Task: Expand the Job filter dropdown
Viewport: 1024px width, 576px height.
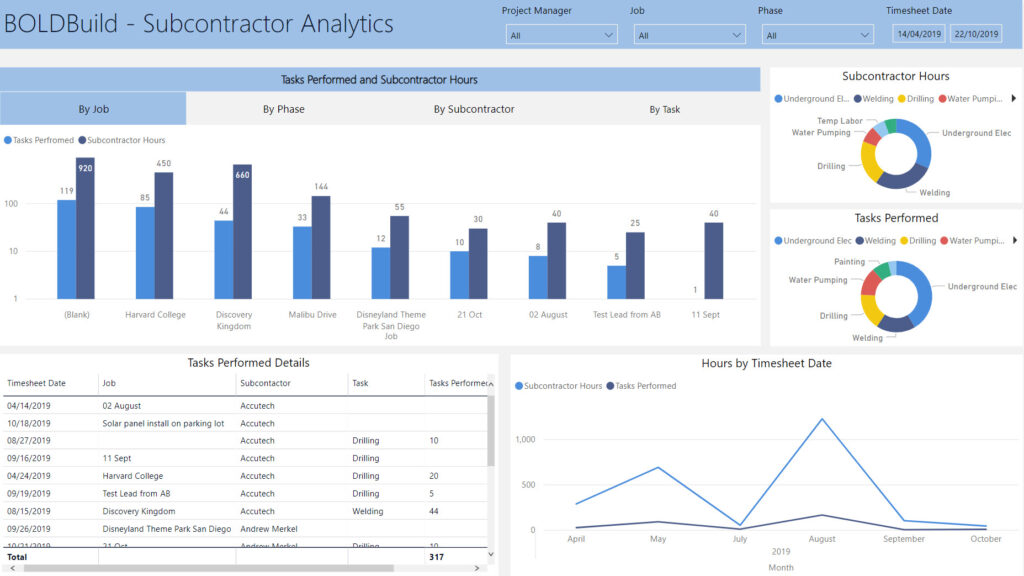Action: (689, 35)
